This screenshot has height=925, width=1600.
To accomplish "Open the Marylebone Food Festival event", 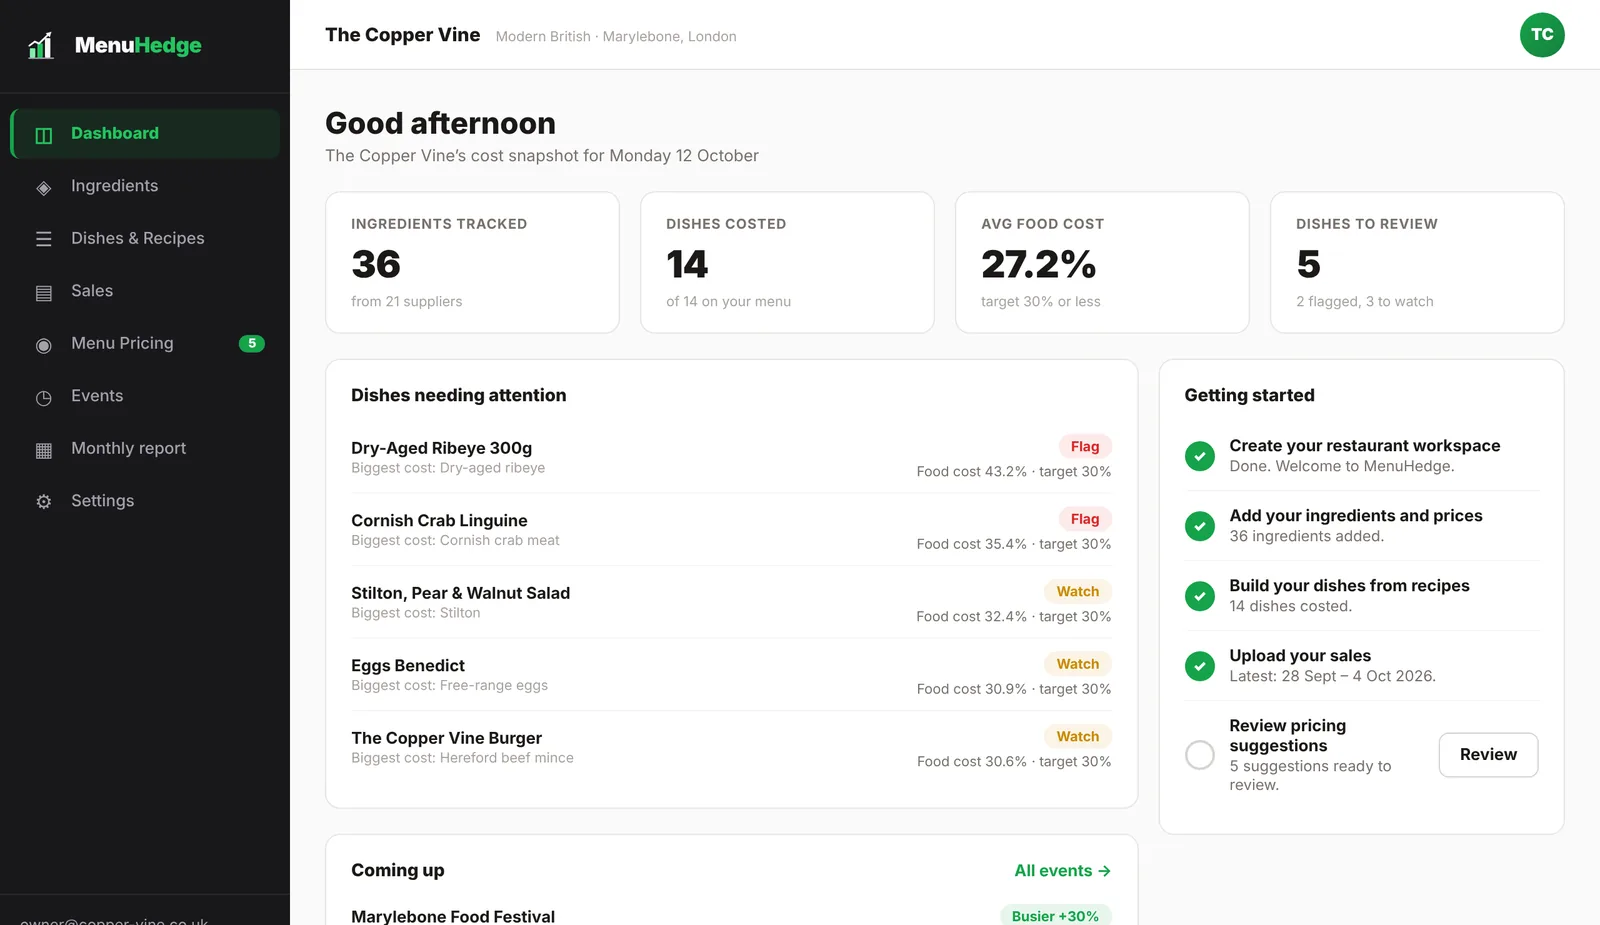I will pos(453,916).
